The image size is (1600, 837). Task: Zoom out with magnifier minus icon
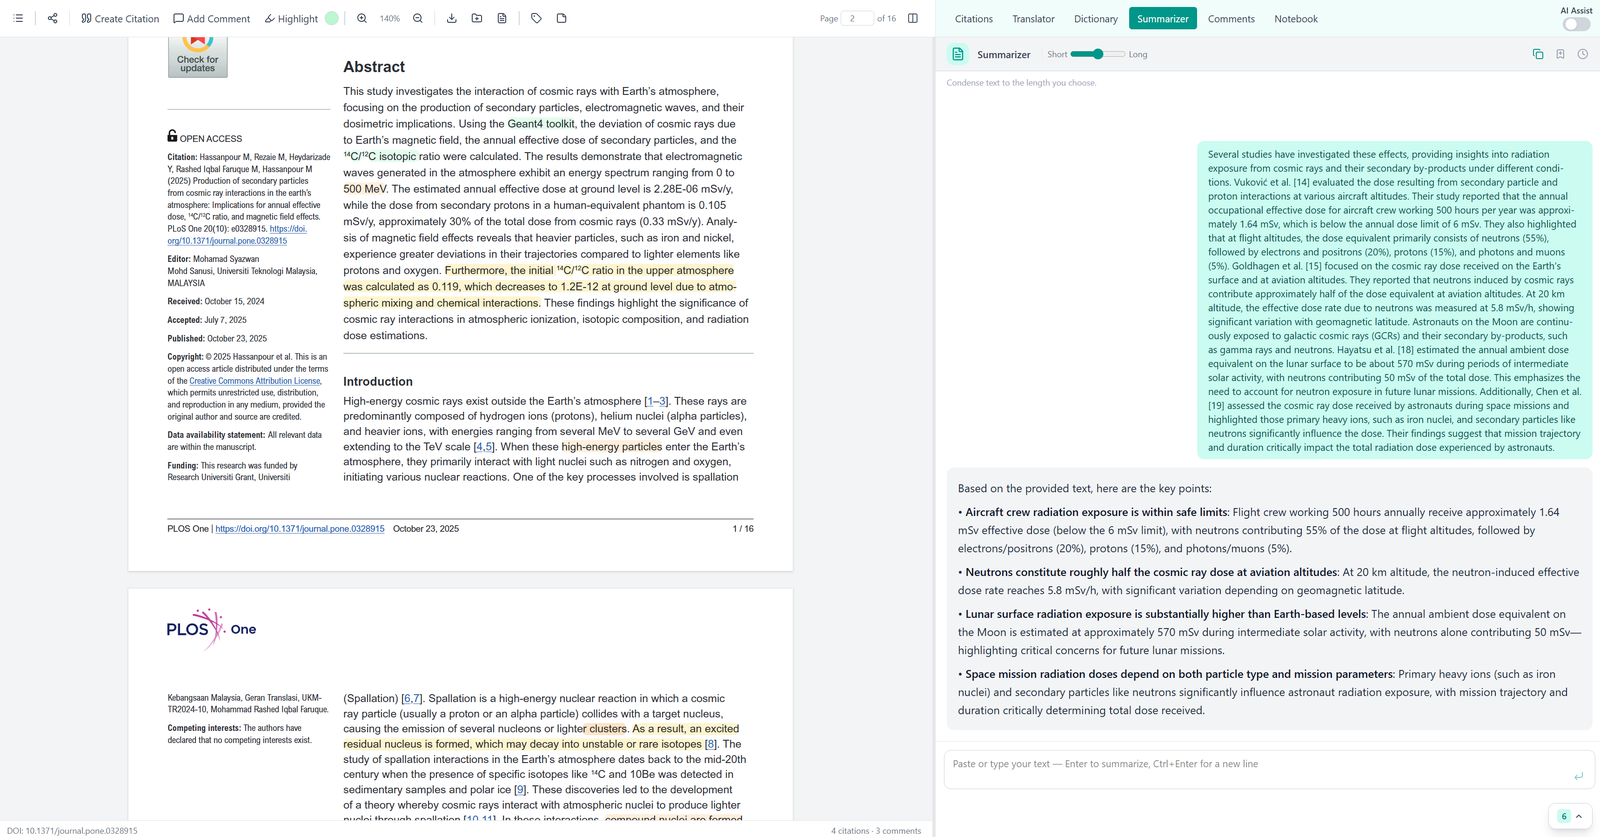[418, 18]
